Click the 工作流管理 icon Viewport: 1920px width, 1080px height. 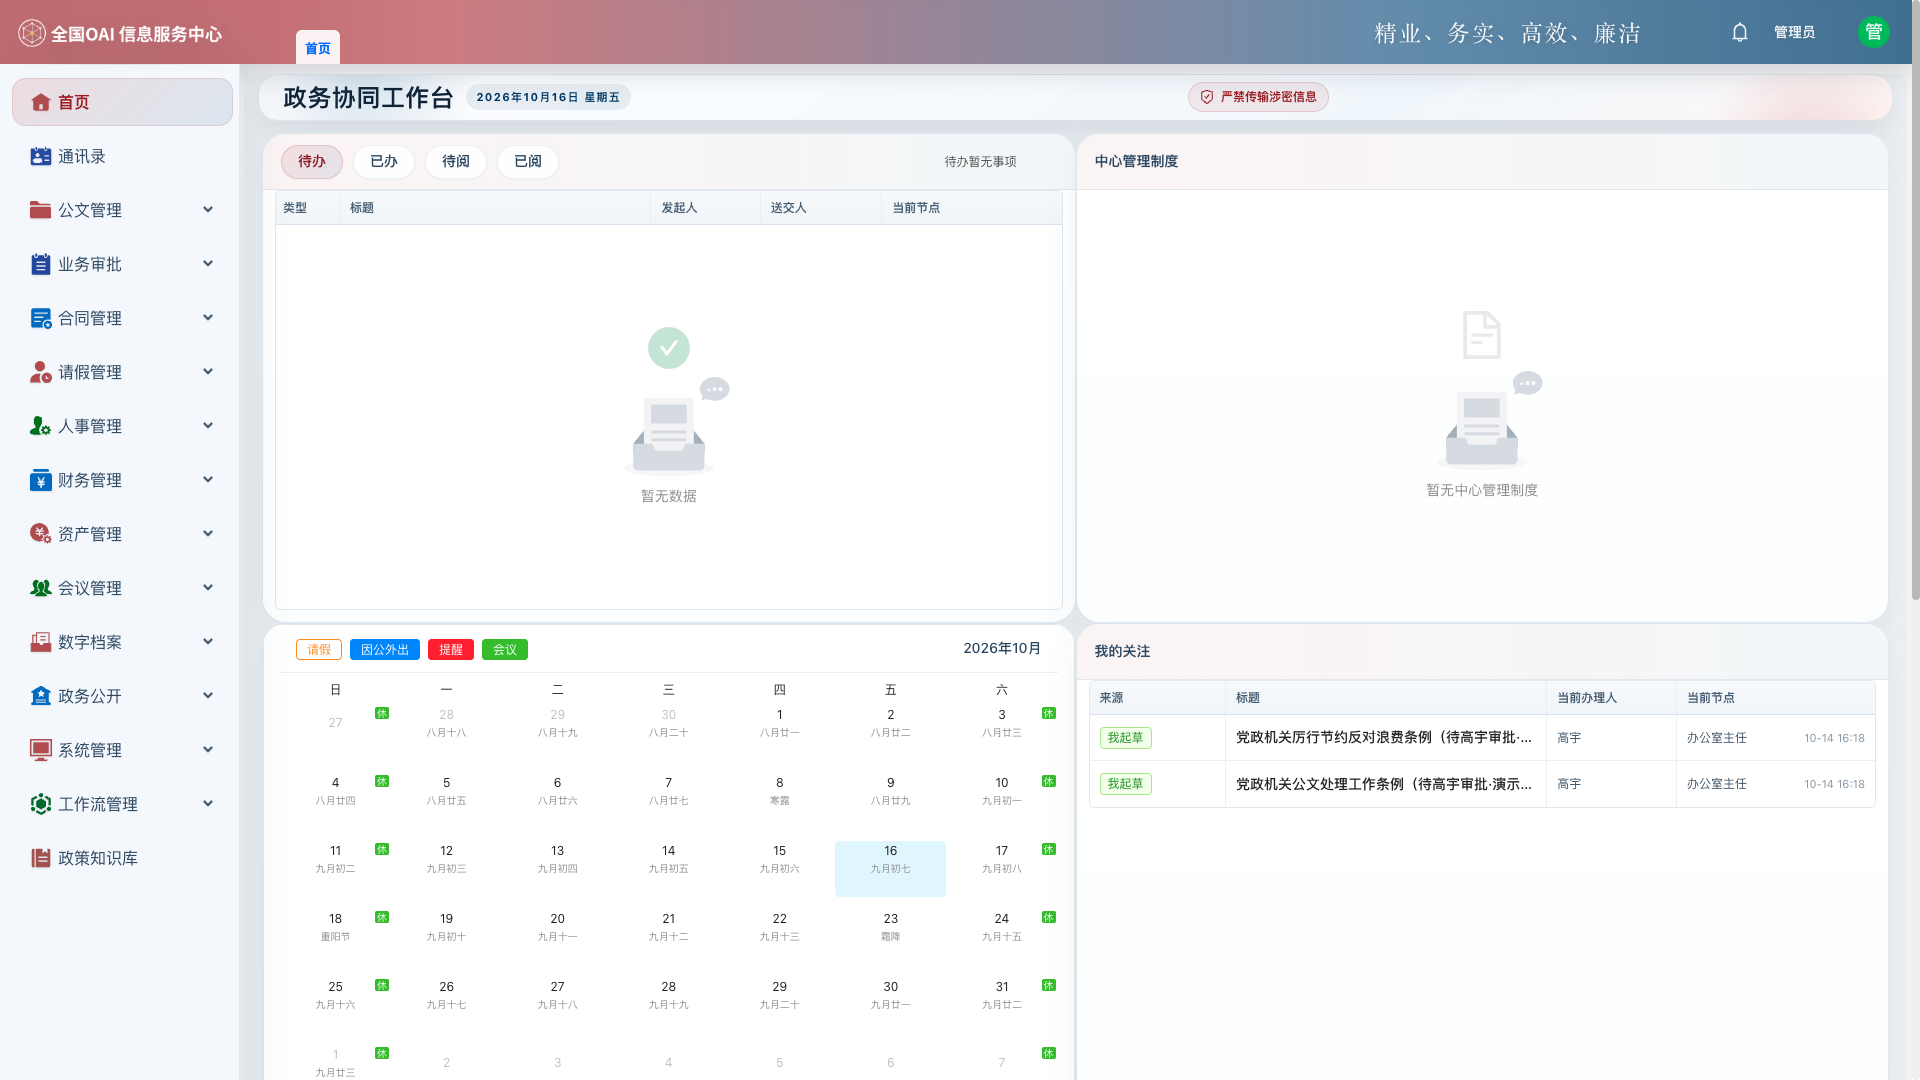click(41, 804)
